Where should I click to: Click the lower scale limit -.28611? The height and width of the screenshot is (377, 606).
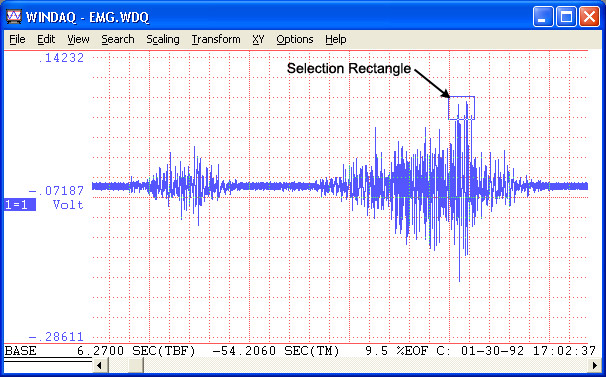point(57,337)
